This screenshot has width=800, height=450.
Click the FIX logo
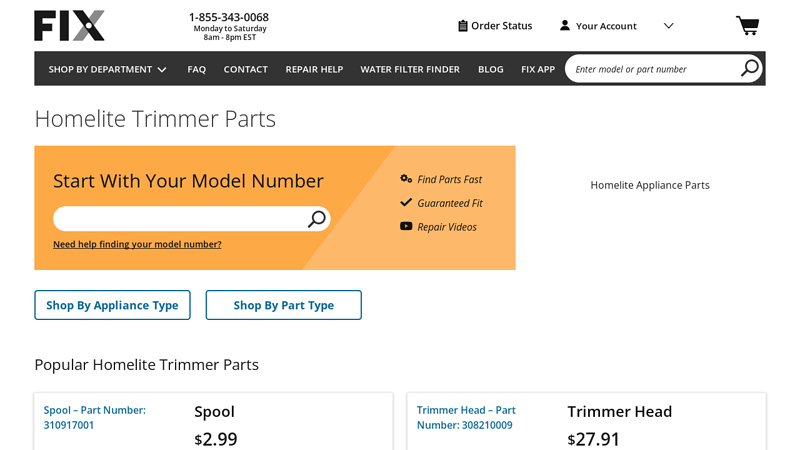pyautogui.click(x=69, y=26)
